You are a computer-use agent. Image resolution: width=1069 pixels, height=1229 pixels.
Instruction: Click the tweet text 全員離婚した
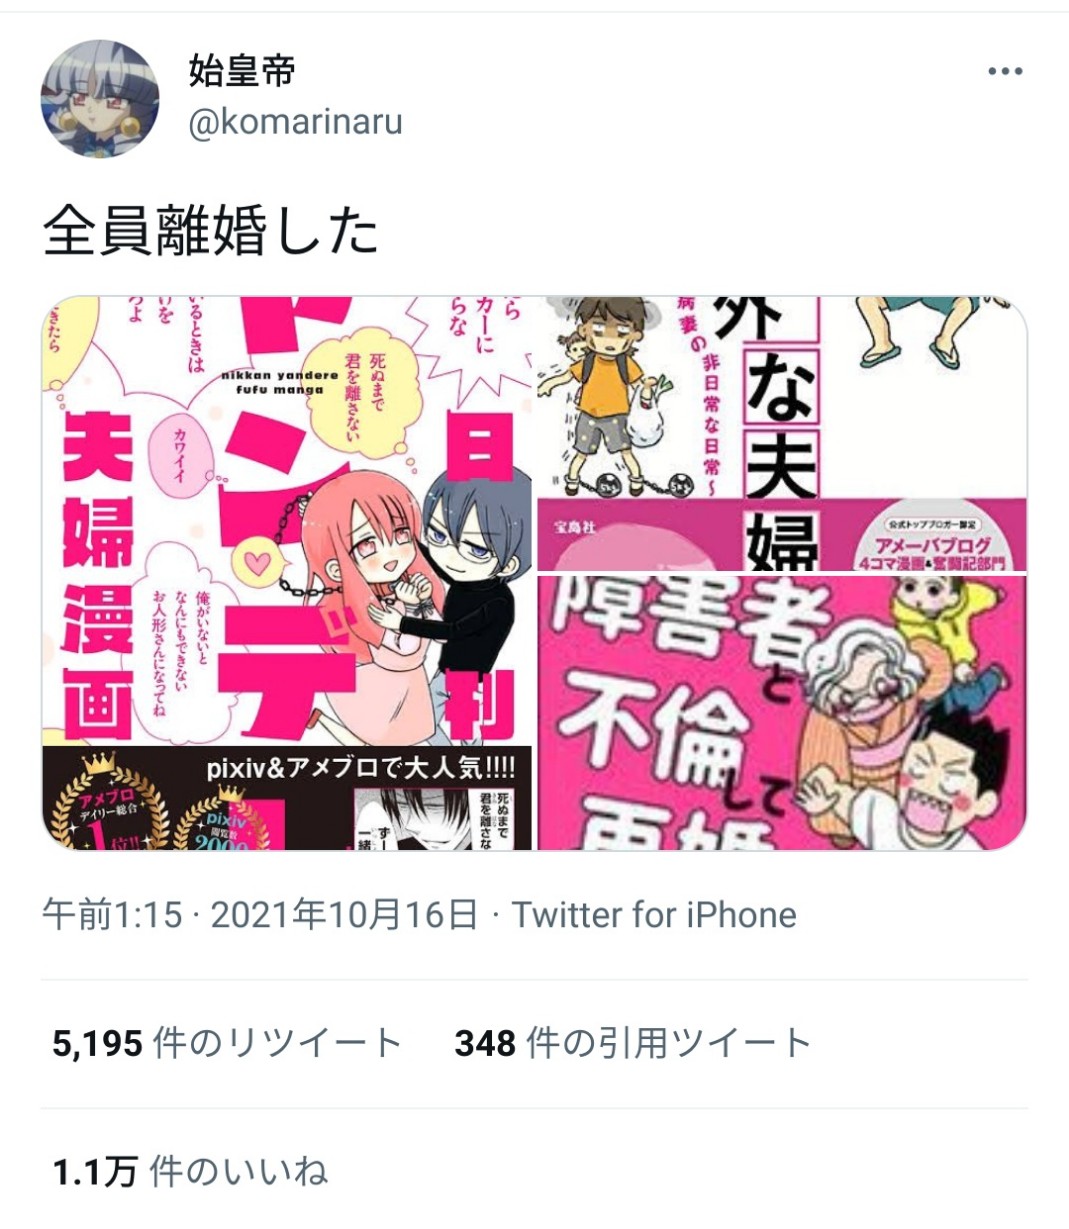point(210,231)
